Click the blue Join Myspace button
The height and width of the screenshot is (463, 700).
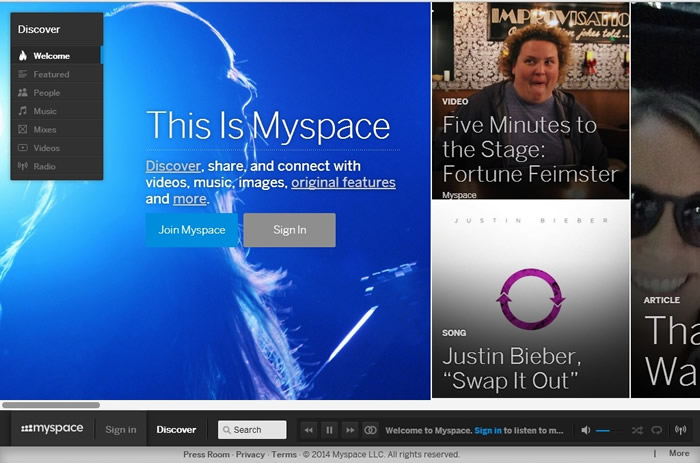click(191, 230)
